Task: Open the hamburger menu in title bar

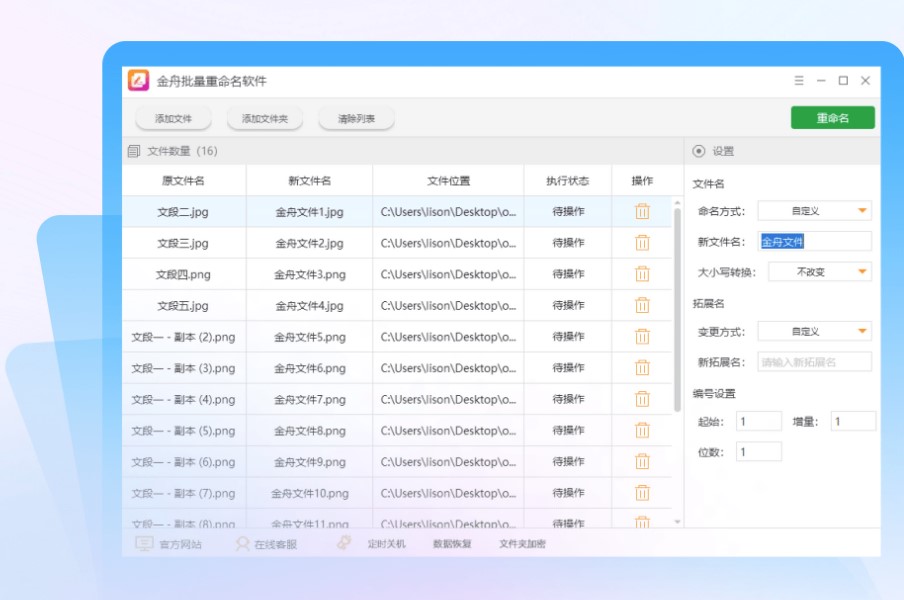Action: point(798,81)
